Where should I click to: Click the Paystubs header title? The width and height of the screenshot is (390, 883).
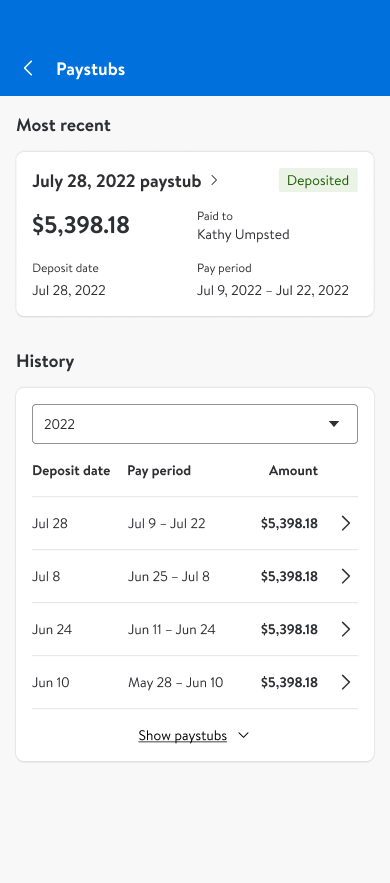[91, 69]
